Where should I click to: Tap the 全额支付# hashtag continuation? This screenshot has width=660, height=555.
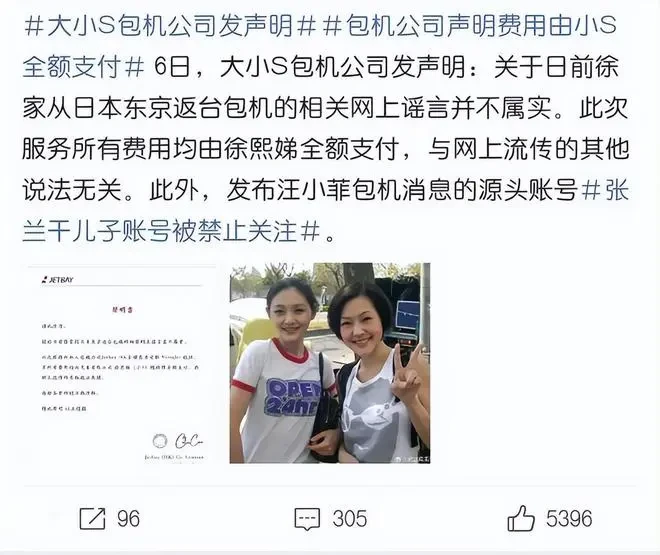pyautogui.click(x=83, y=67)
